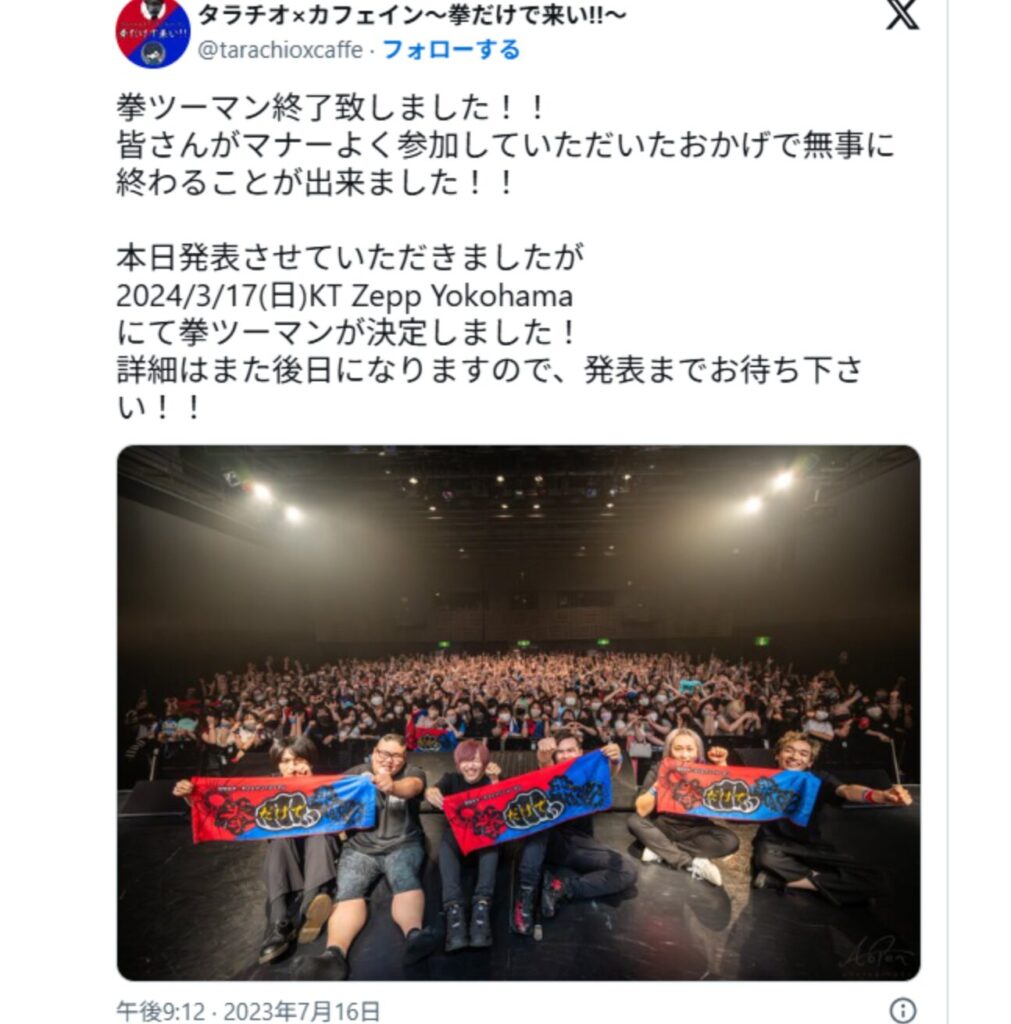Image resolution: width=1011 pixels, height=1024 pixels.
Task: Click the left red-blue towel in photo
Action: point(283,808)
